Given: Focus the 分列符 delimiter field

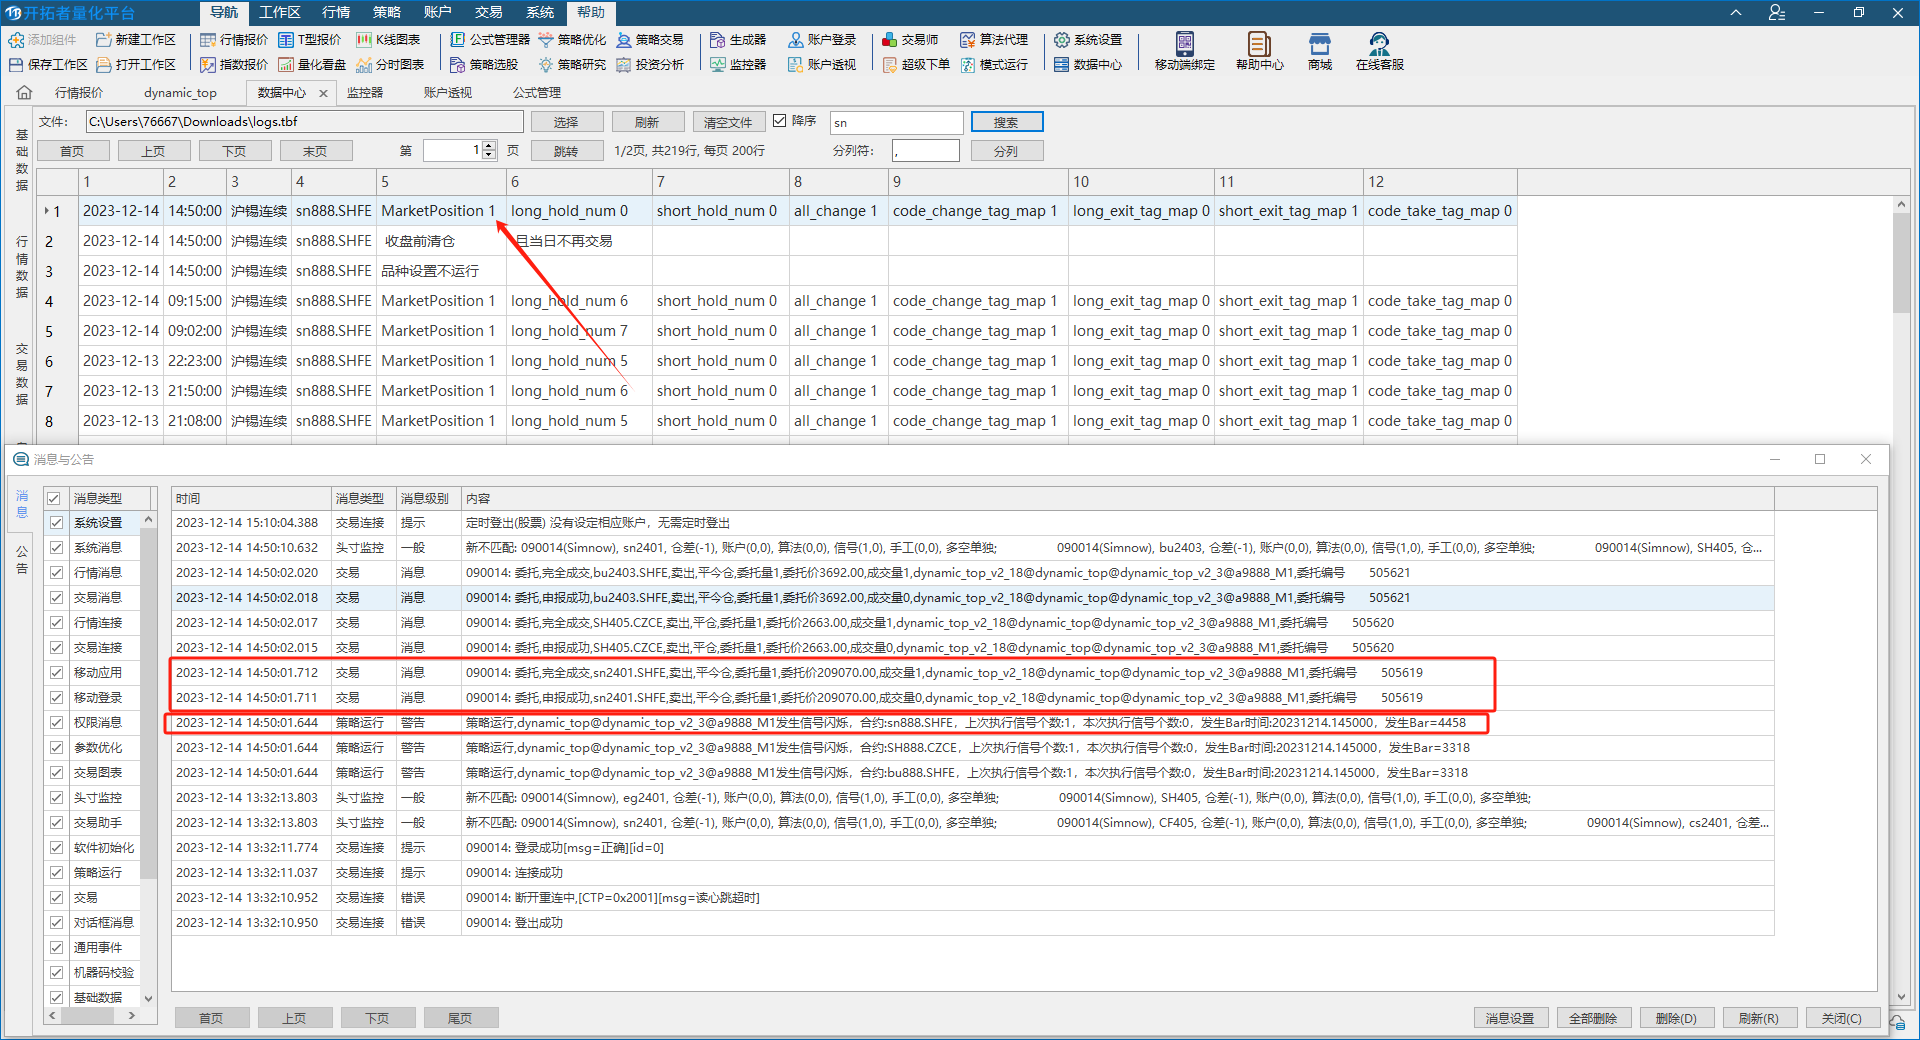Looking at the screenshot, I should click(x=925, y=151).
